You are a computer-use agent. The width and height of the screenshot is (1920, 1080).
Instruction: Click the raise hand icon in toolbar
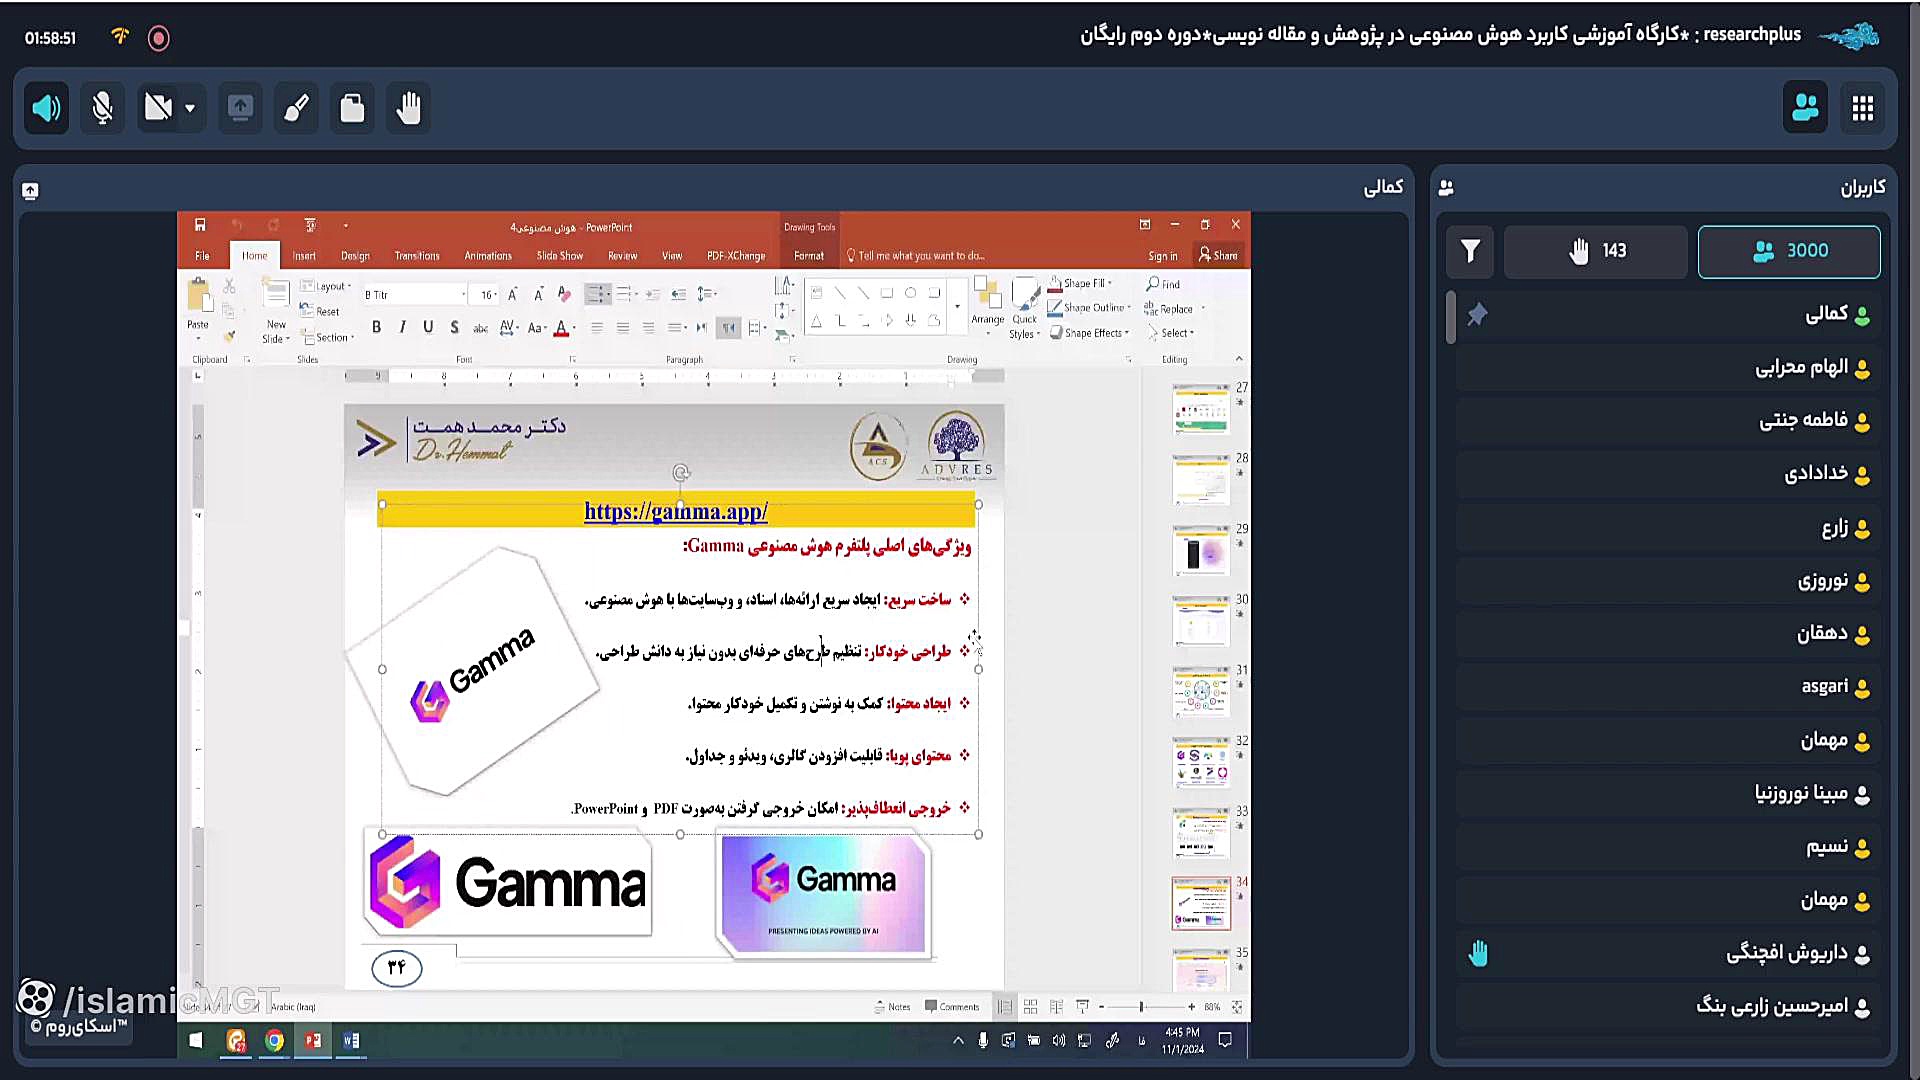408,108
